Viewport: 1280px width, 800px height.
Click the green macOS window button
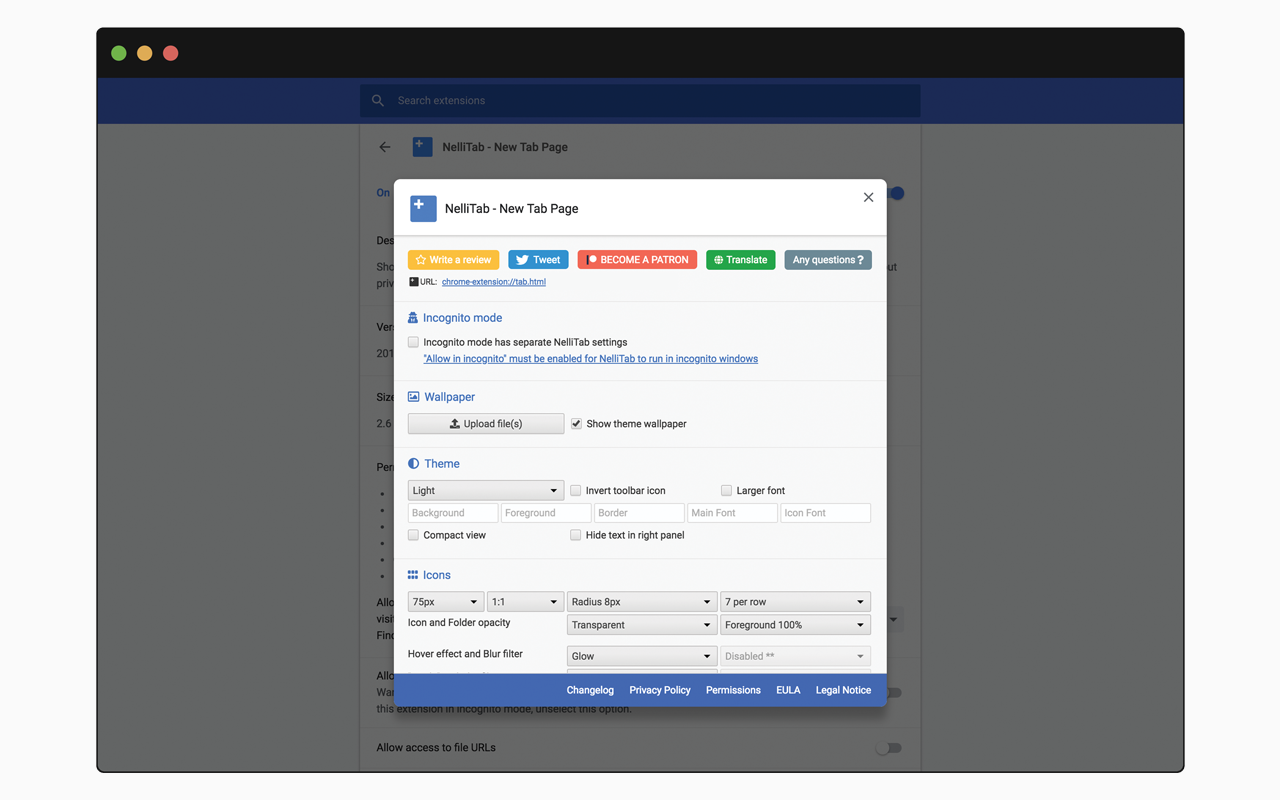[x=119, y=53]
